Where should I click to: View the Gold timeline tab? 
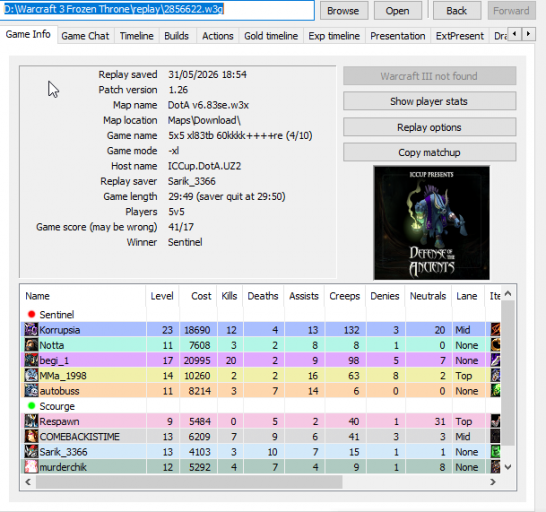(271, 36)
